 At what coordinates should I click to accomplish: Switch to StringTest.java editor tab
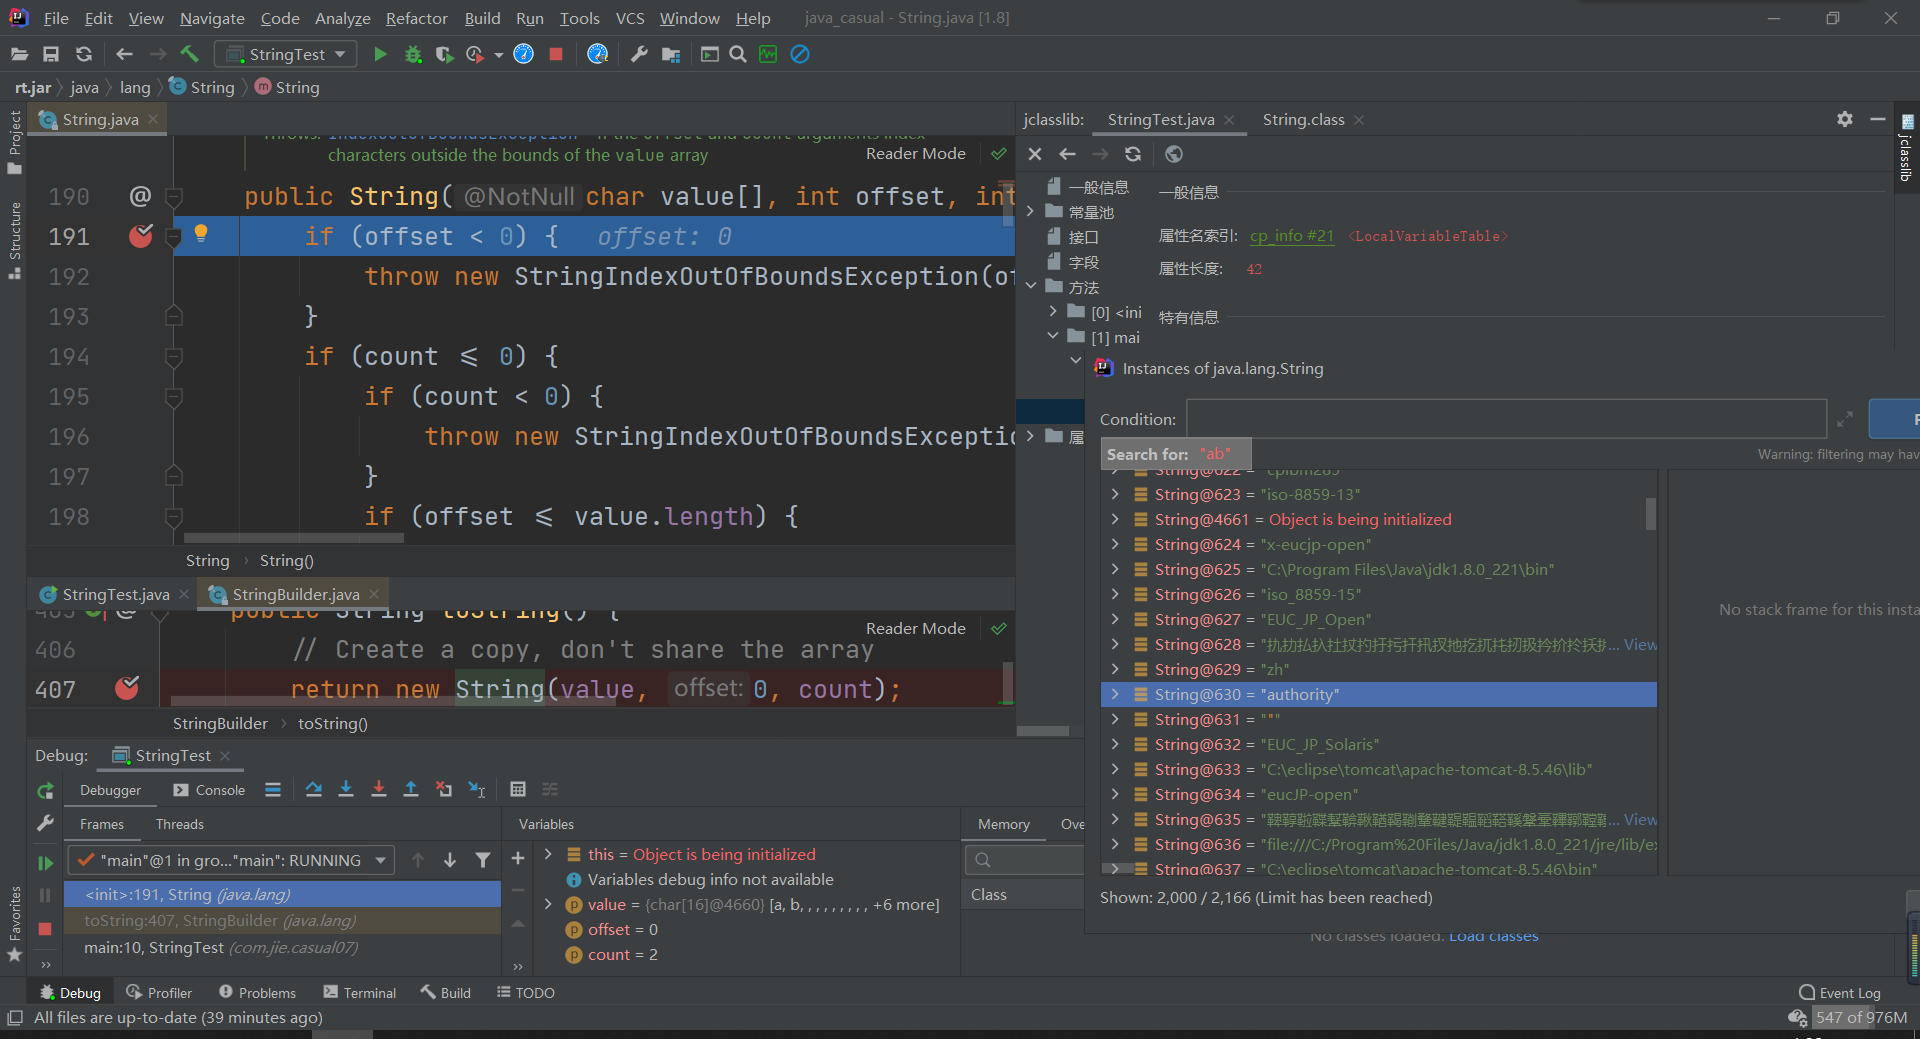point(116,594)
